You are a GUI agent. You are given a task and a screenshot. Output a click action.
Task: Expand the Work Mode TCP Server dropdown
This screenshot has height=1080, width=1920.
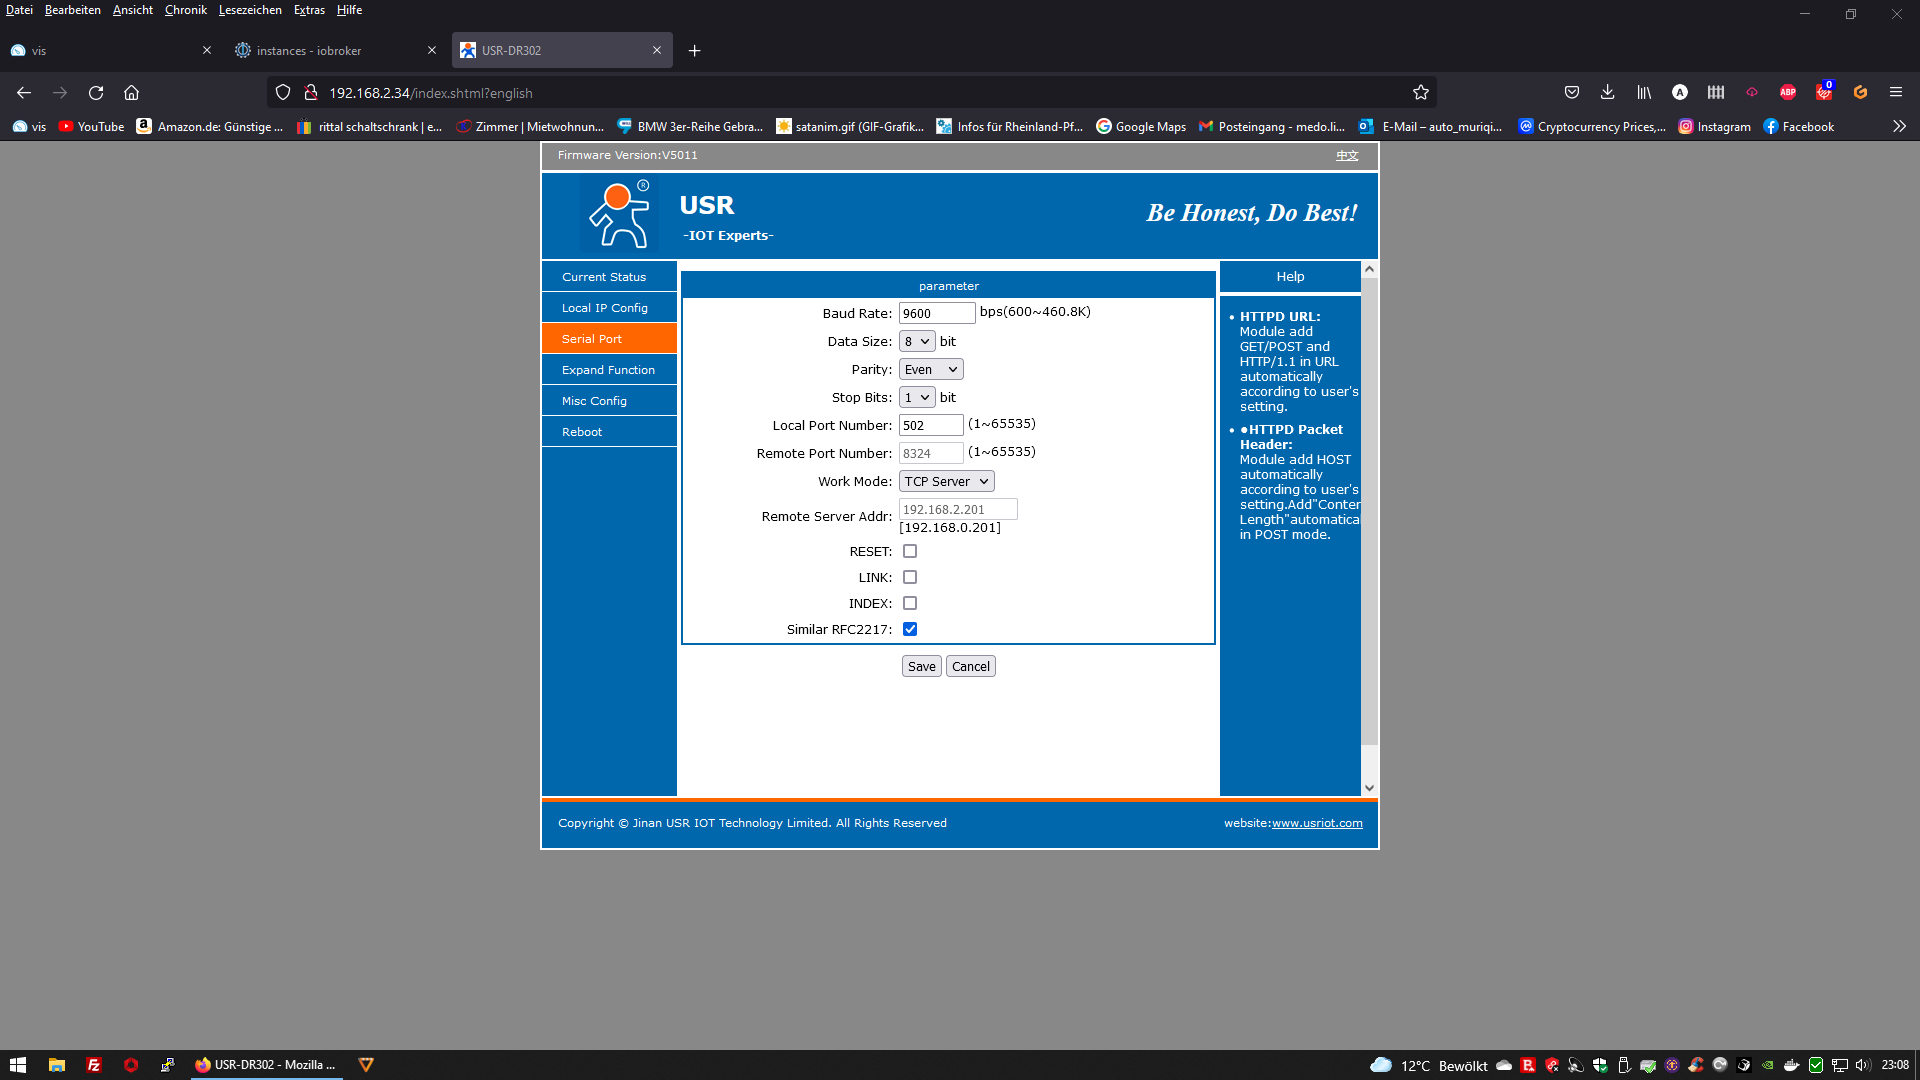(945, 481)
